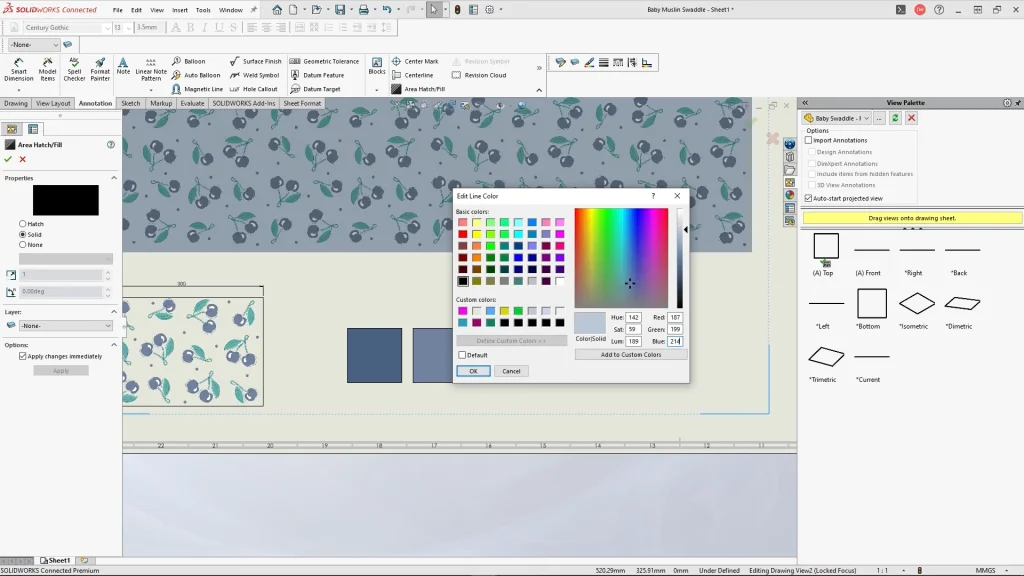Accept Area Hatch/Fill with green checkmark
The width and height of the screenshot is (1024, 576).
pyautogui.click(x=8, y=159)
